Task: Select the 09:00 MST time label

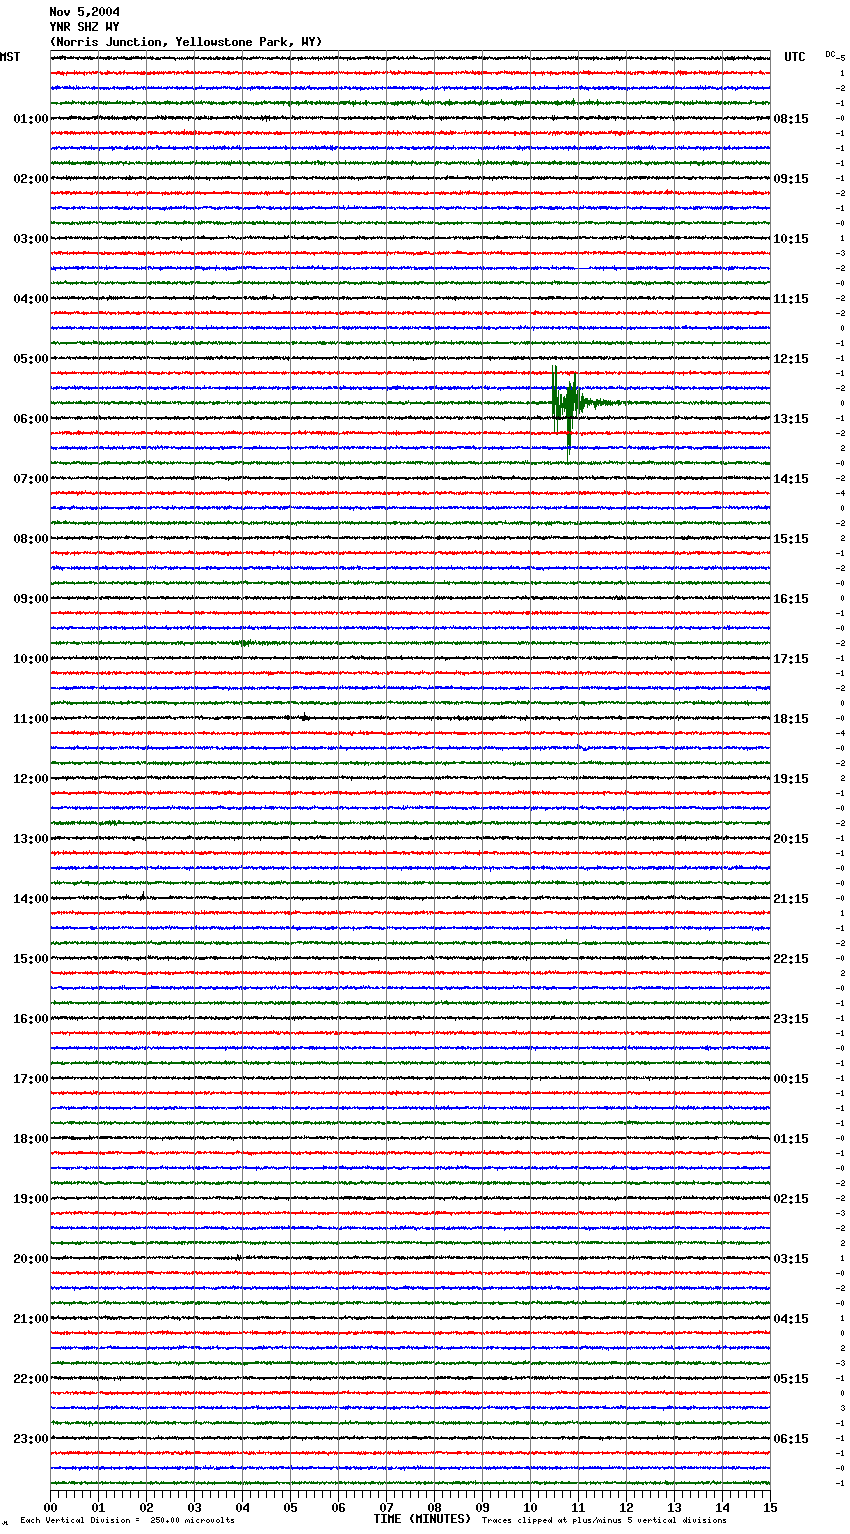Action: 31,599
